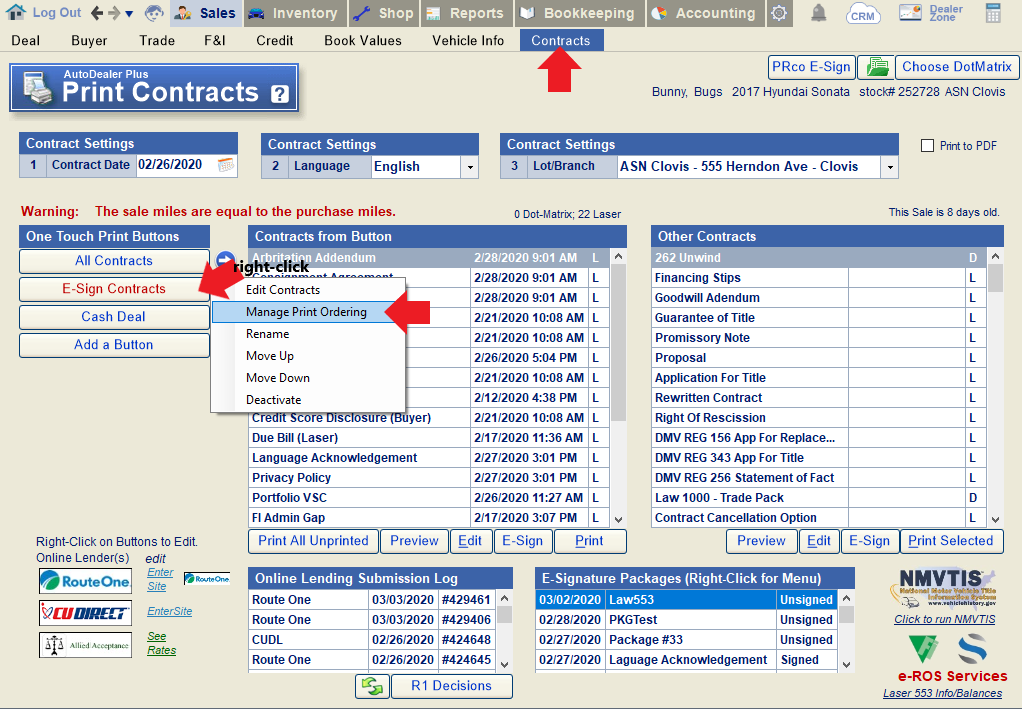Choose Move Down from the context menu
Screen dimensions: 1022x709
(308, 378)
